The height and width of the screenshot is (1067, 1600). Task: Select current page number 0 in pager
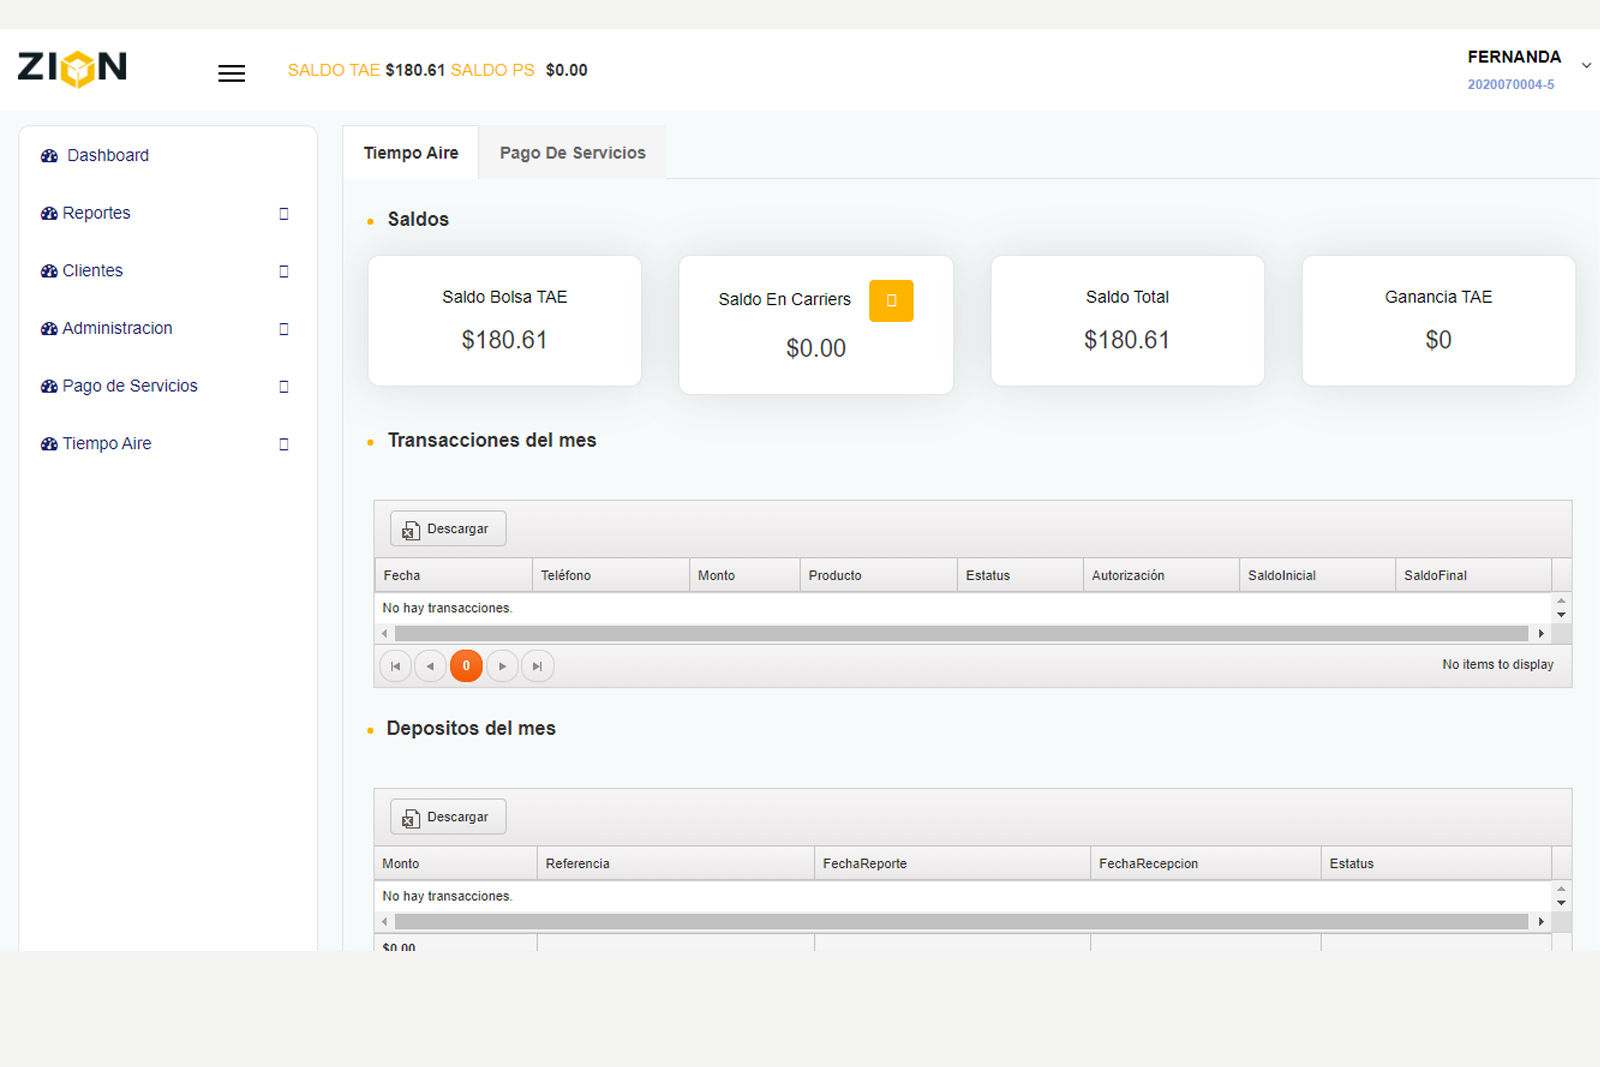[x=466, y=666]
